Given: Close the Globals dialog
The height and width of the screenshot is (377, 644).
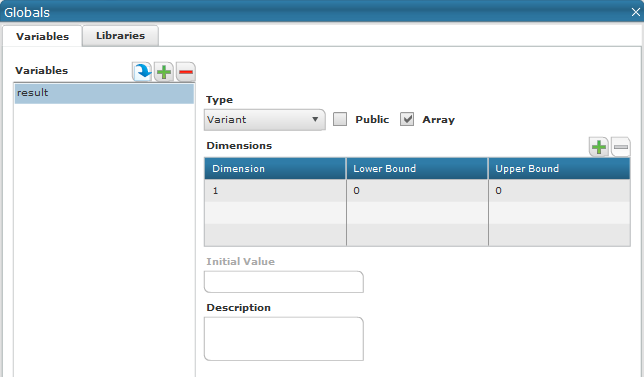Looking at the screenshot, I should 635,12.
